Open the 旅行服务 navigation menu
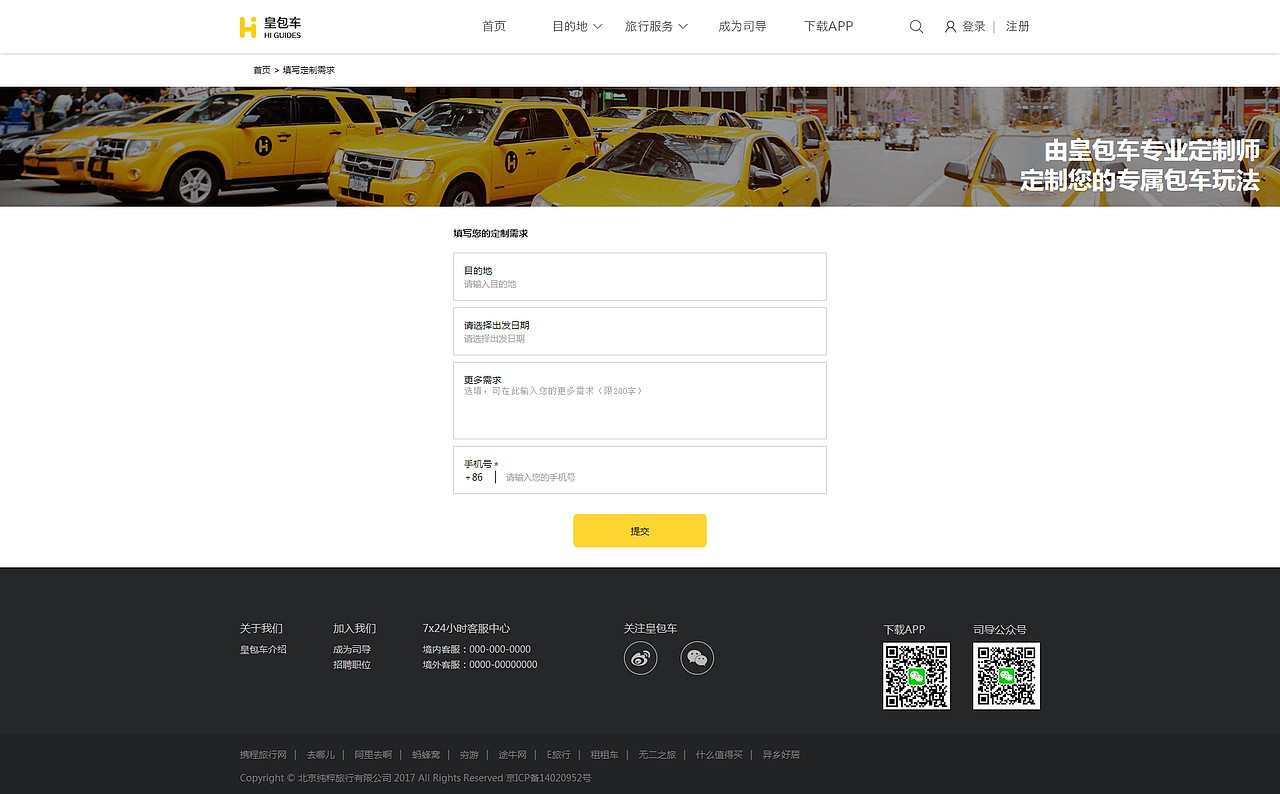 coord(649,27)
